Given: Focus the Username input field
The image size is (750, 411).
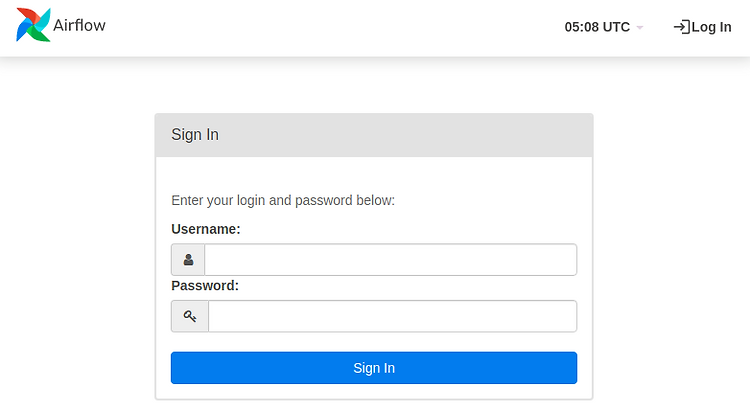Looking at the screenshot, I should point(390,260).
